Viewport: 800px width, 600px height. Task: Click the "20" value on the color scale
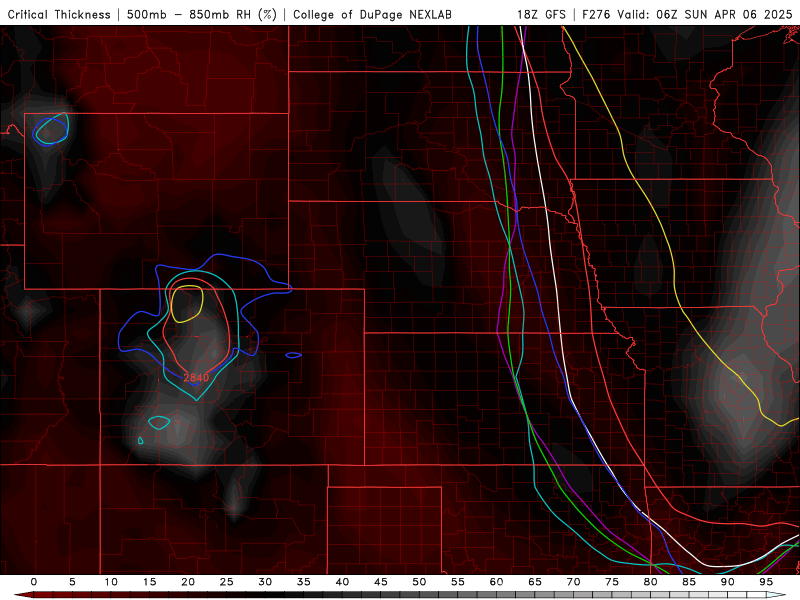click(x=188, y=582)
